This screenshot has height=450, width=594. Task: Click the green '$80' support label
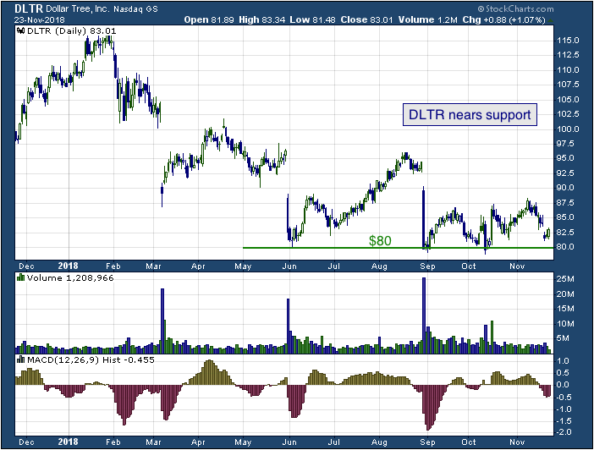[x=380, y=241]
